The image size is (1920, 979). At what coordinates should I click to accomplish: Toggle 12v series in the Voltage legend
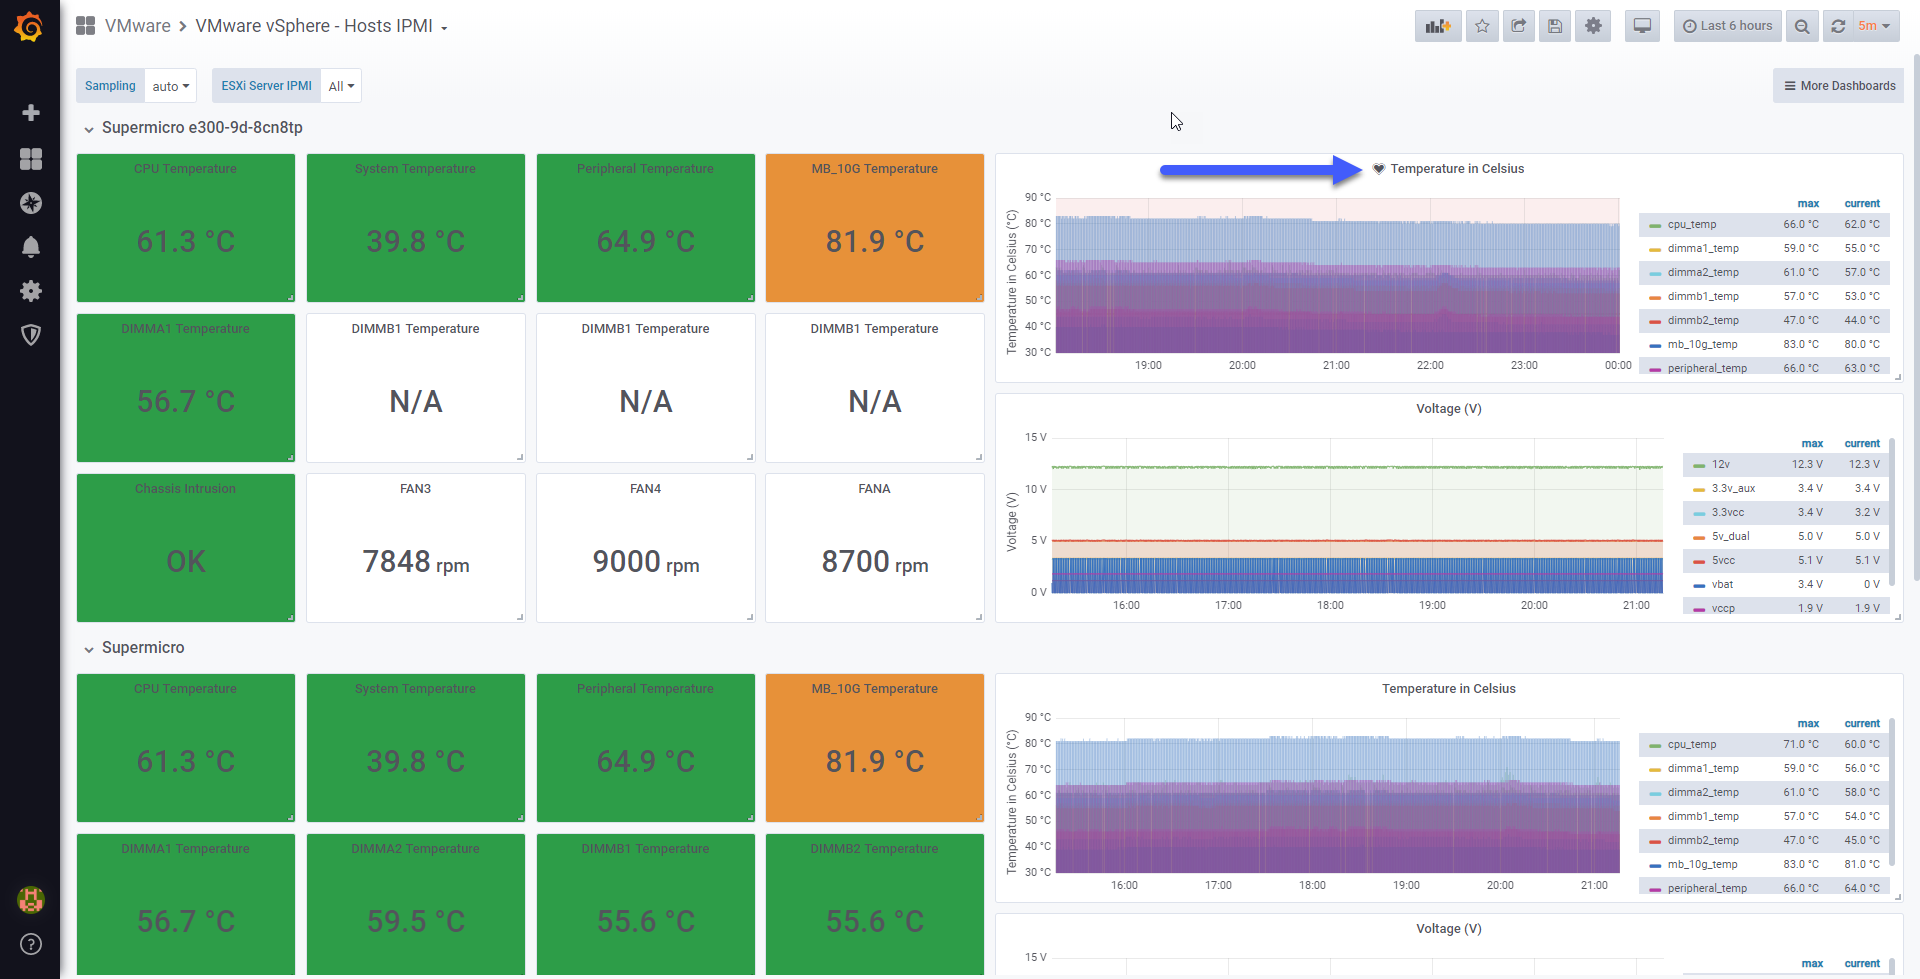coord(1720,464)
